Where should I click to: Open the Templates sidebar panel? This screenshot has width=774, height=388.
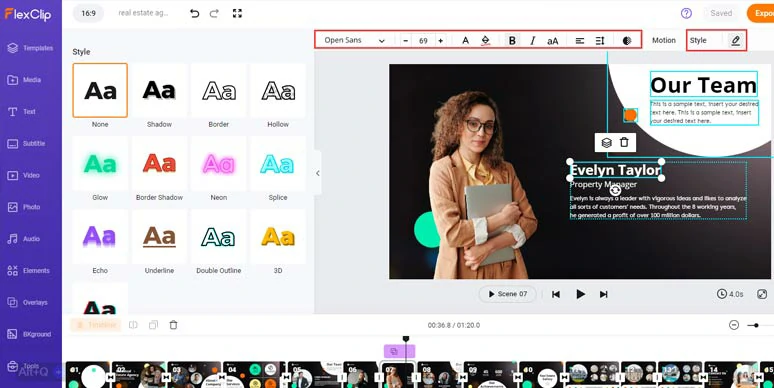31,48
